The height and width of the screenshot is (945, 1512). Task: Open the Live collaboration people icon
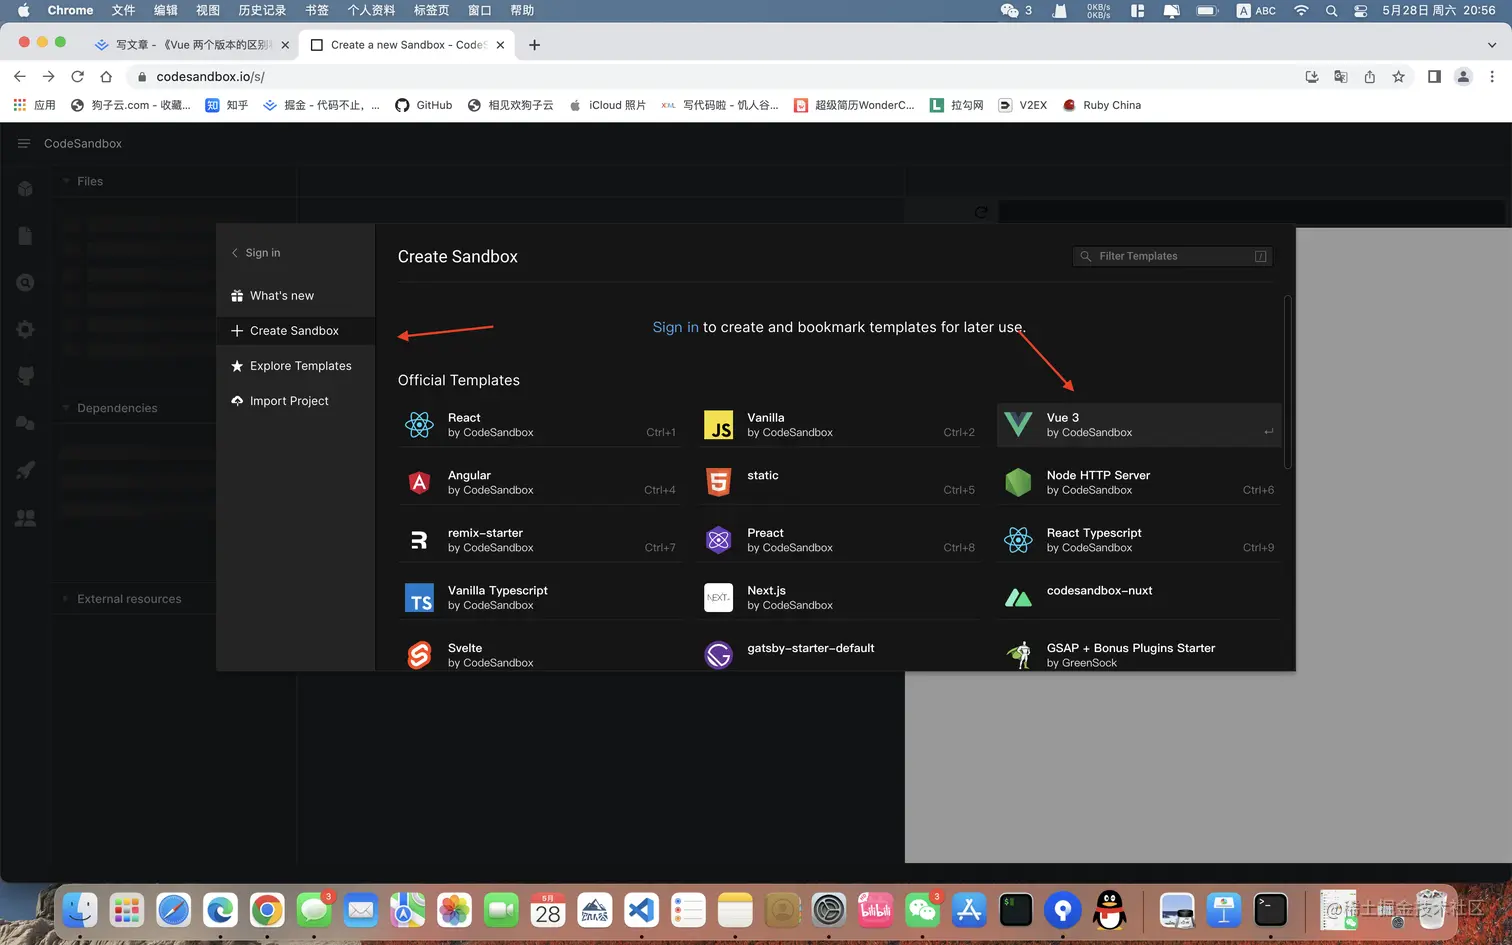(x=26, y=518)
